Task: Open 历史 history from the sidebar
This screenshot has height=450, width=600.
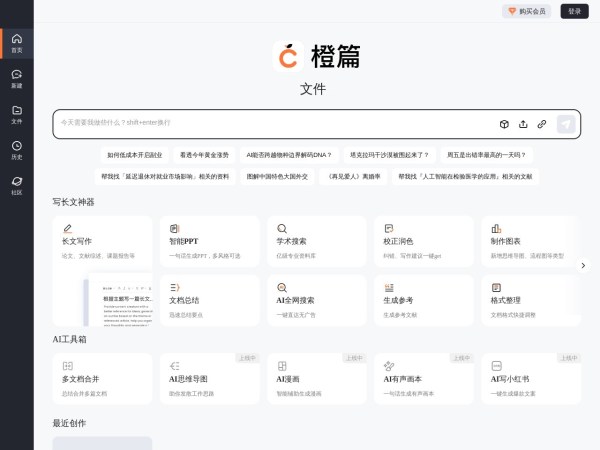Action: [16, 150]
